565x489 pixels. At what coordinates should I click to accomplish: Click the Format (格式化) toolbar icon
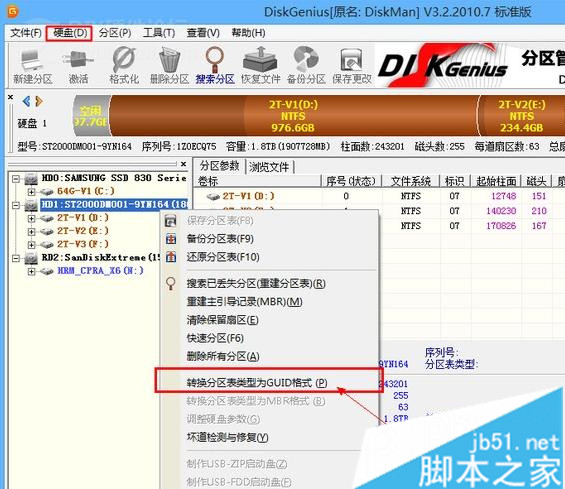(x=124, y=60)
